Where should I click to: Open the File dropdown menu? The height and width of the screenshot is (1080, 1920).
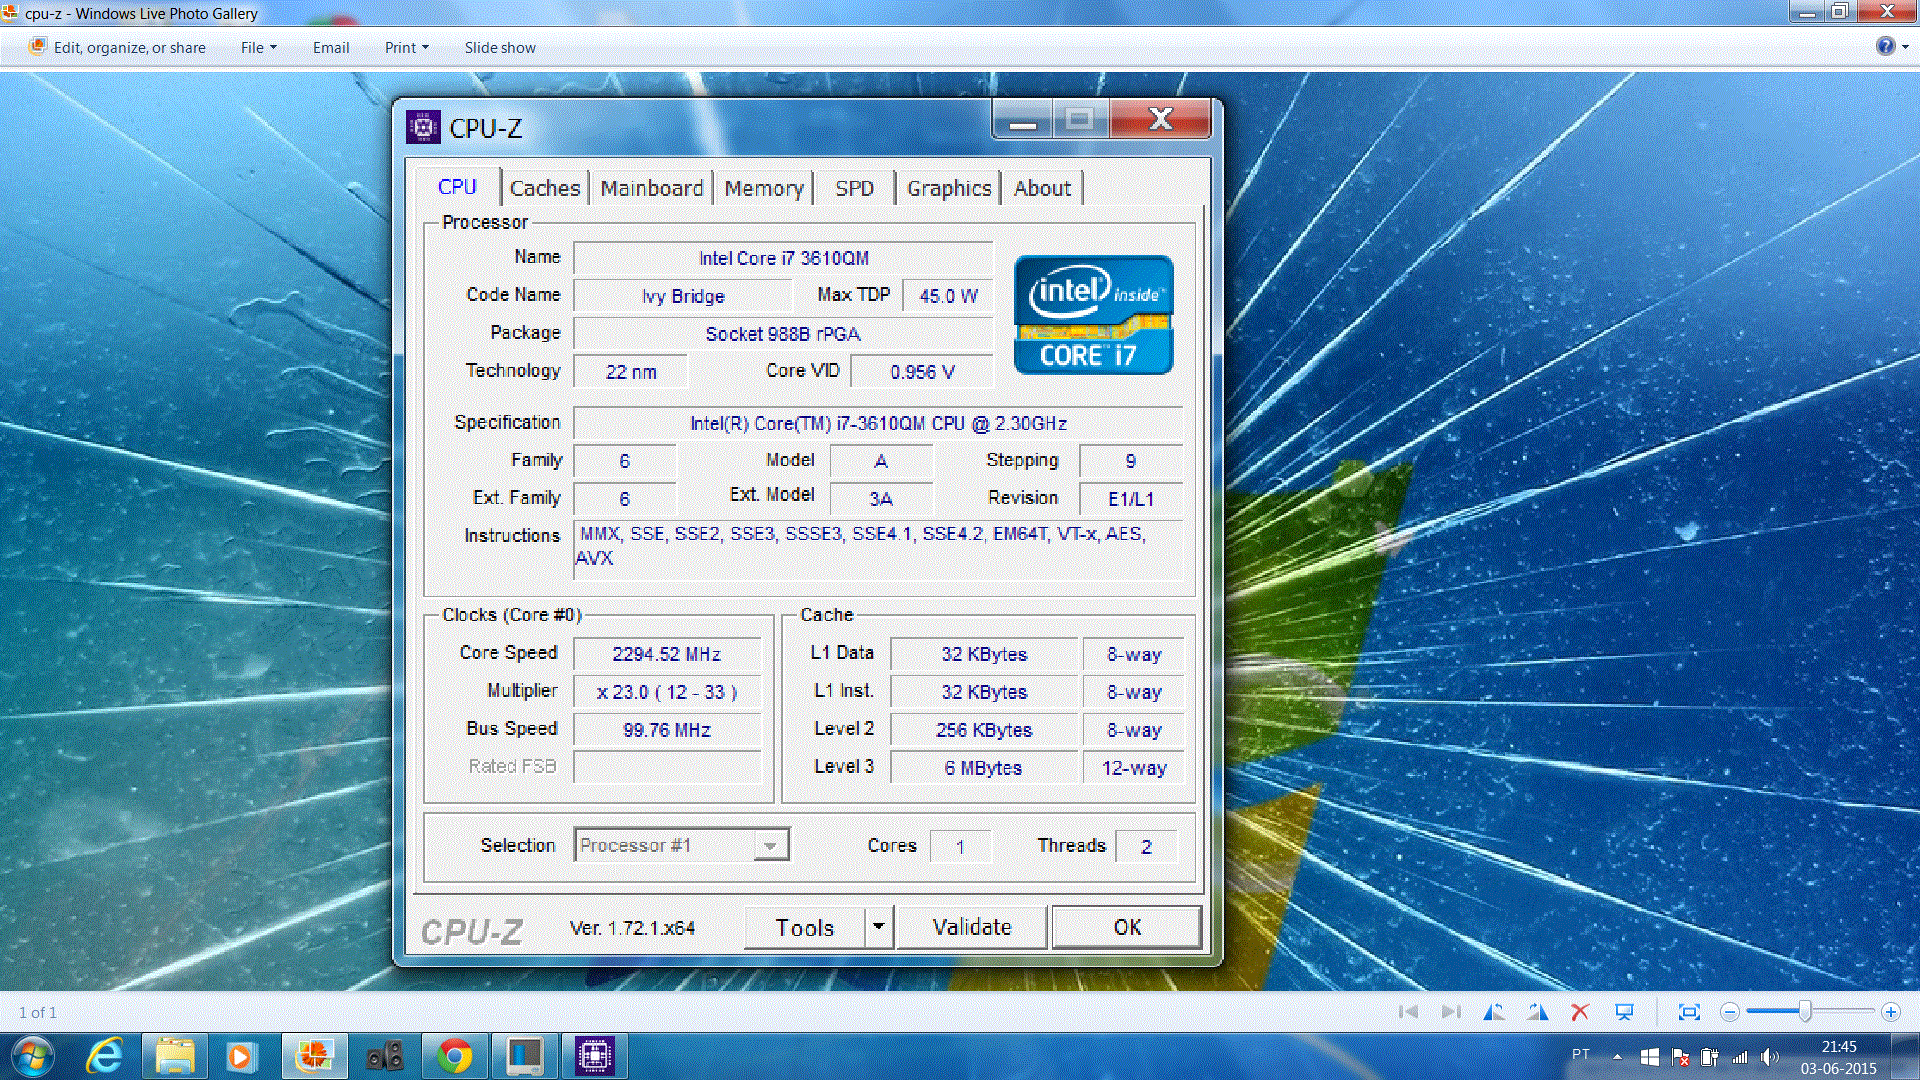pos(258,47)
